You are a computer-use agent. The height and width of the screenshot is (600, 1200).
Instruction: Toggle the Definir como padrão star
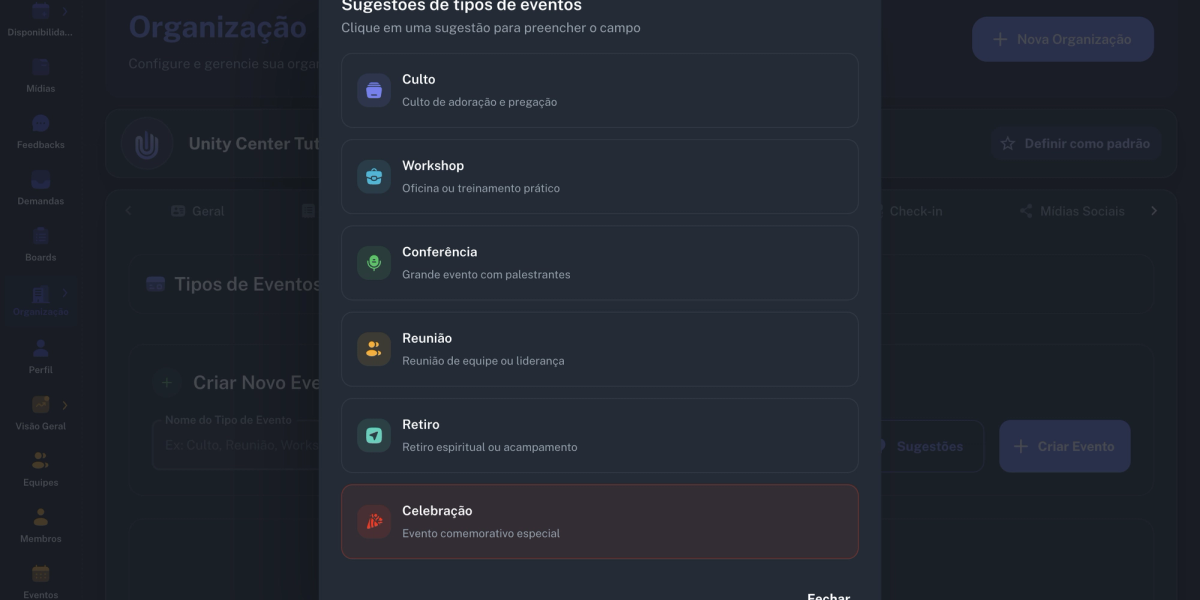pyautogui.click(x=1007, y=143)
